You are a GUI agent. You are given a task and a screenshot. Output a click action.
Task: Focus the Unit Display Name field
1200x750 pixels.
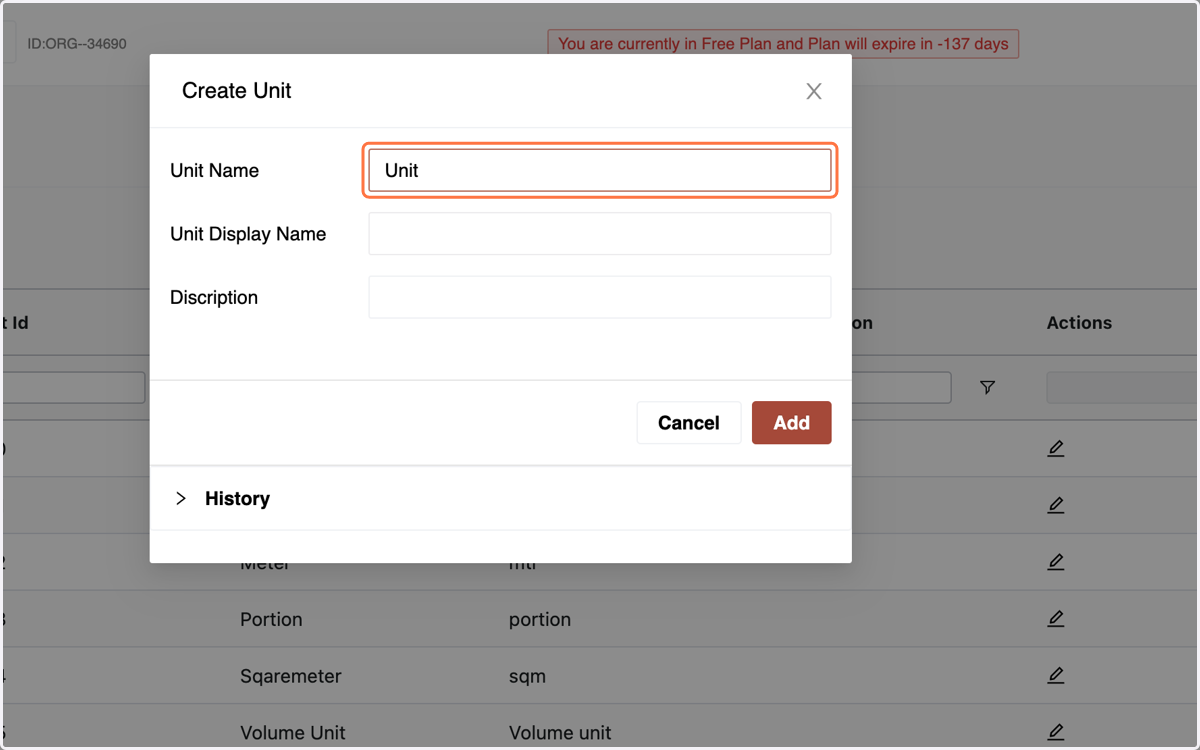(600, 234)
